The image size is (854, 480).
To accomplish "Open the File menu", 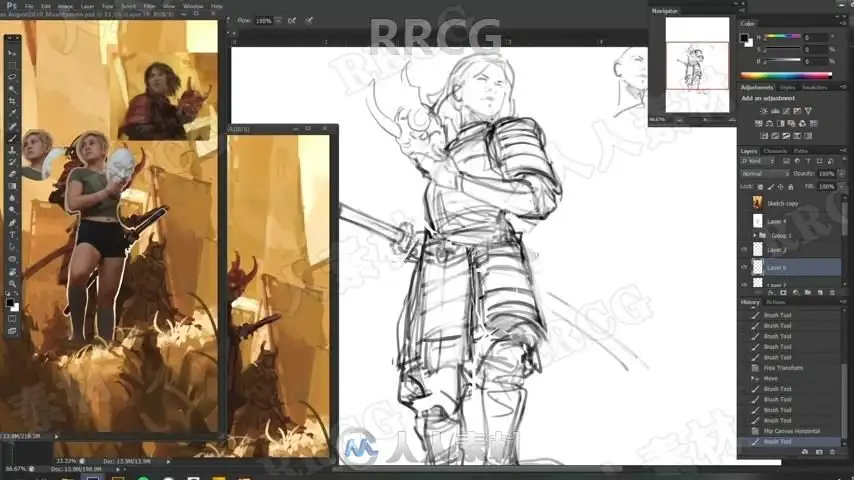I will pyautogui.click(x=29, y=6).
